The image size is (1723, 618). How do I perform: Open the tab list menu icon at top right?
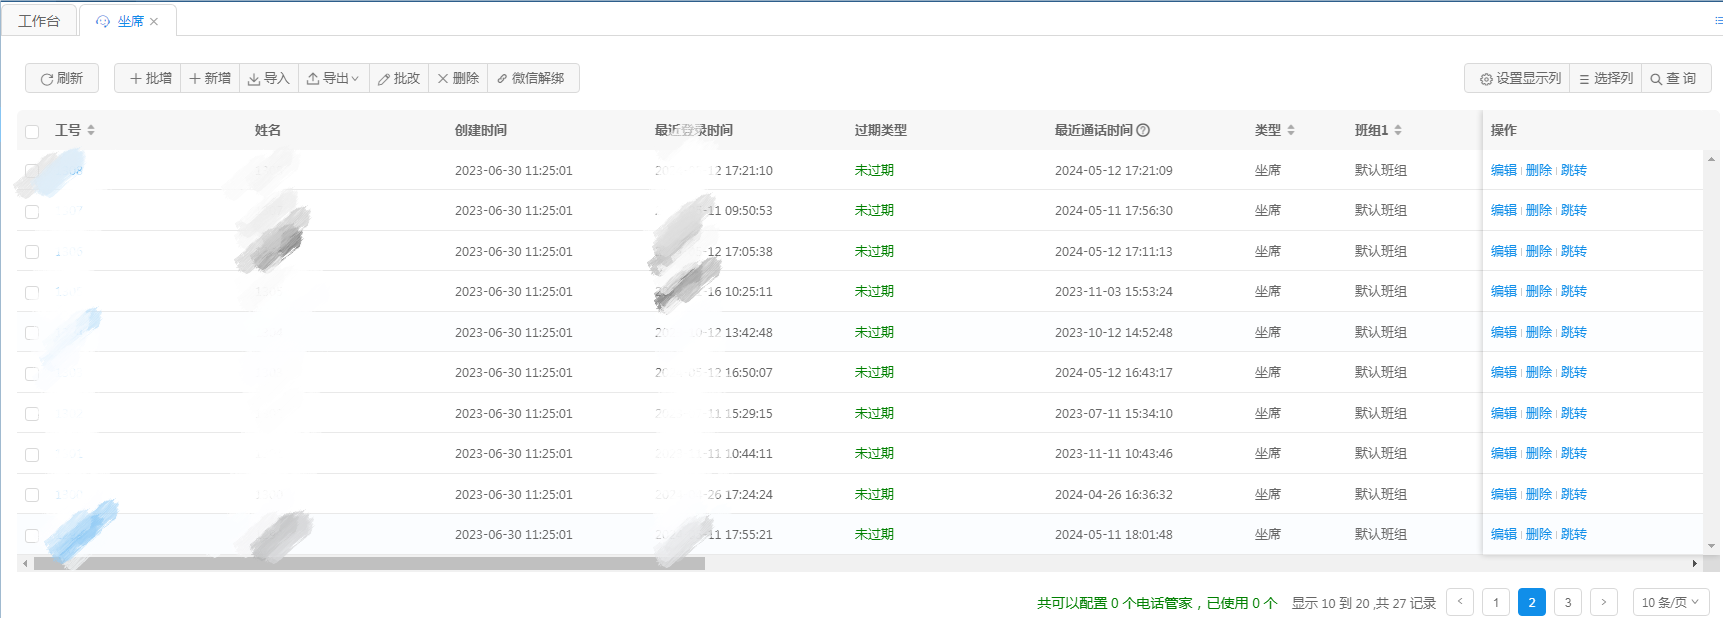[x=1718, y=20]
